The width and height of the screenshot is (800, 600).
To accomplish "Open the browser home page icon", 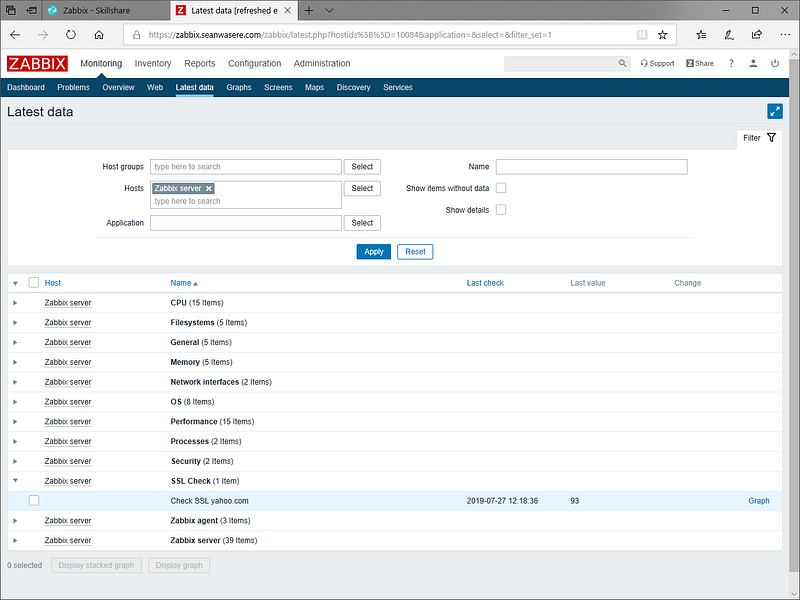I will coord(99,35).
